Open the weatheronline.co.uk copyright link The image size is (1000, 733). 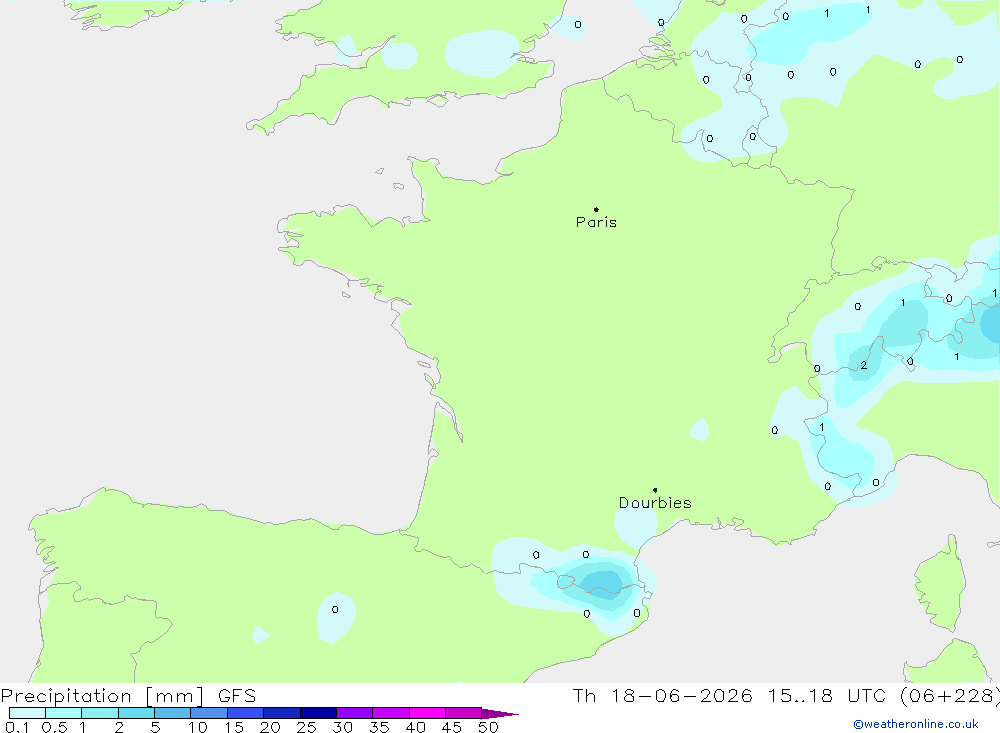click(x=916, y=724)
